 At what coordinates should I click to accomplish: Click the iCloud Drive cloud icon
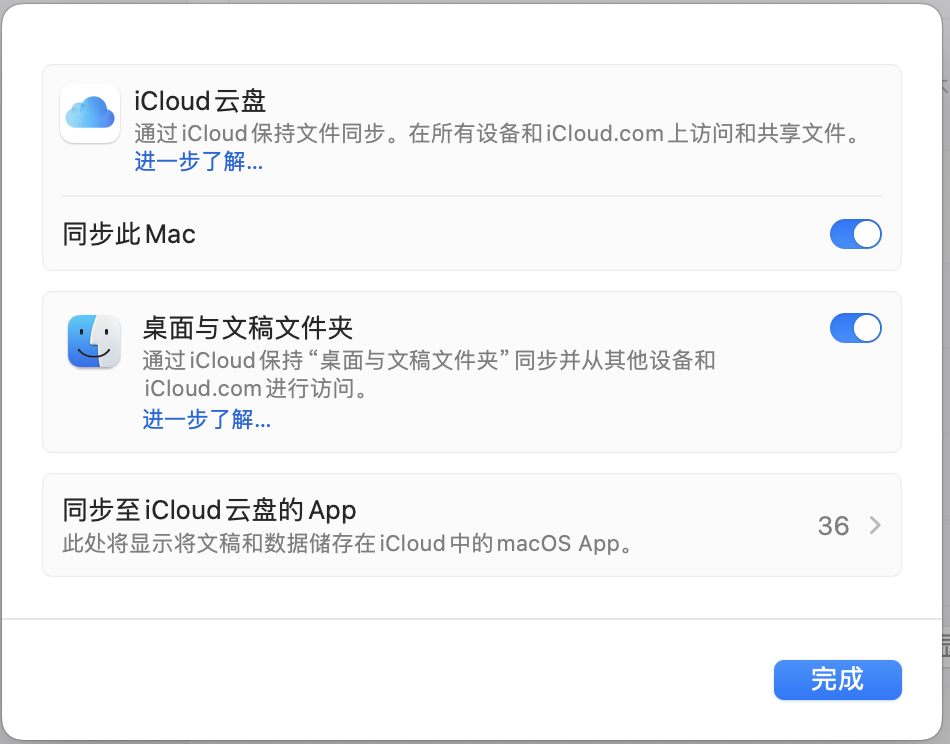pos(91,113)
